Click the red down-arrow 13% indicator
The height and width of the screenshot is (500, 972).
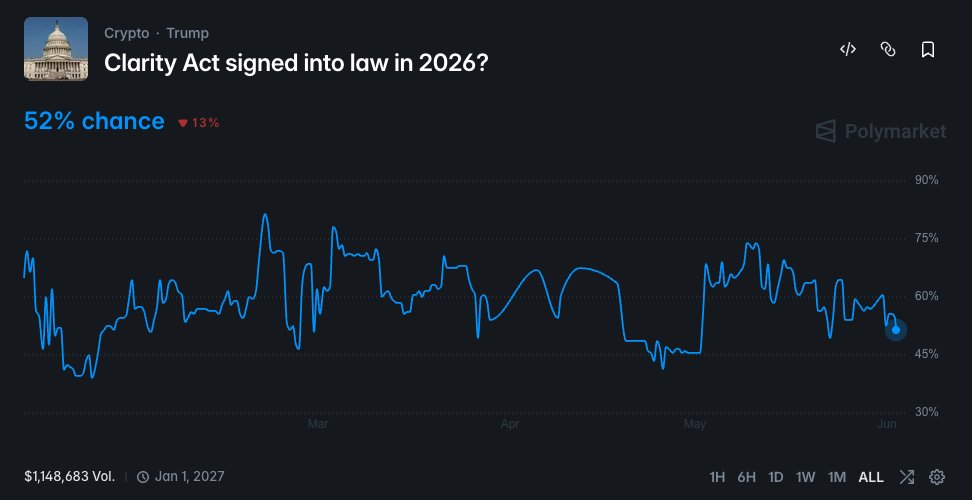[199, 123]
